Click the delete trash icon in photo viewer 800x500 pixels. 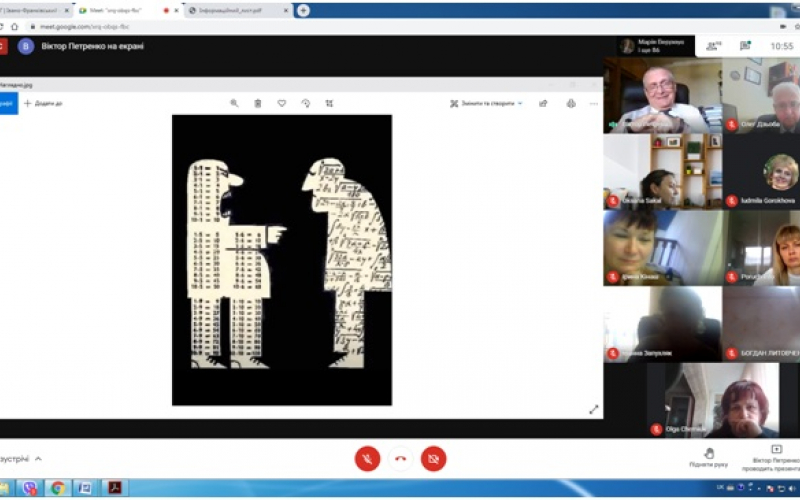point(258,103)
